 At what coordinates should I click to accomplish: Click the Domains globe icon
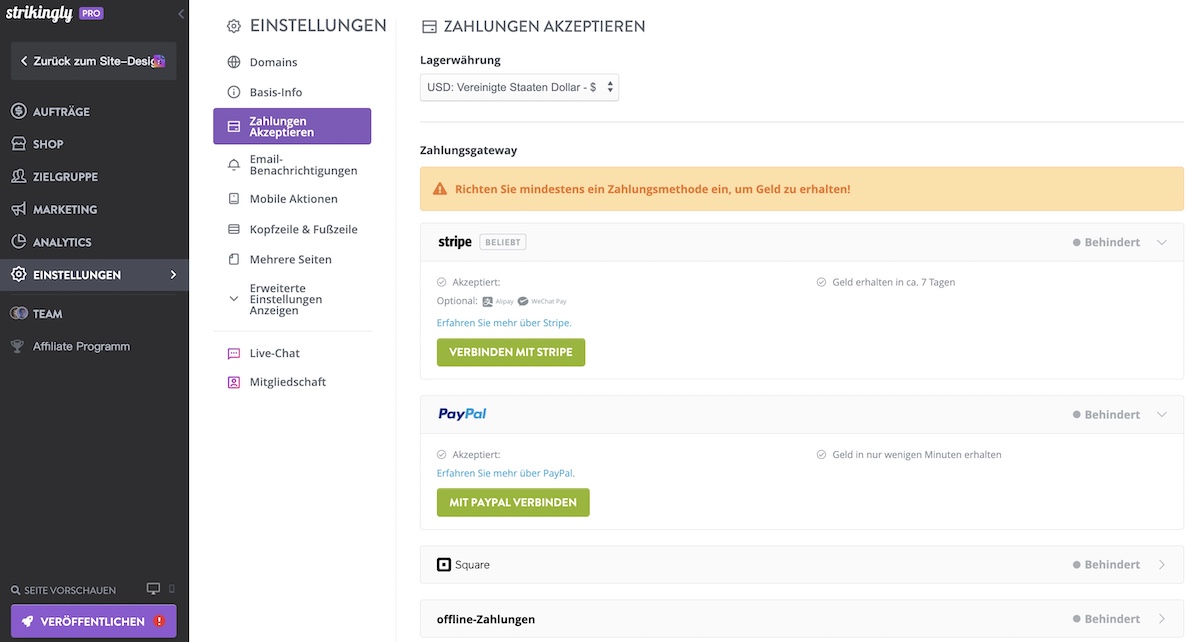[x=234, y=62]
